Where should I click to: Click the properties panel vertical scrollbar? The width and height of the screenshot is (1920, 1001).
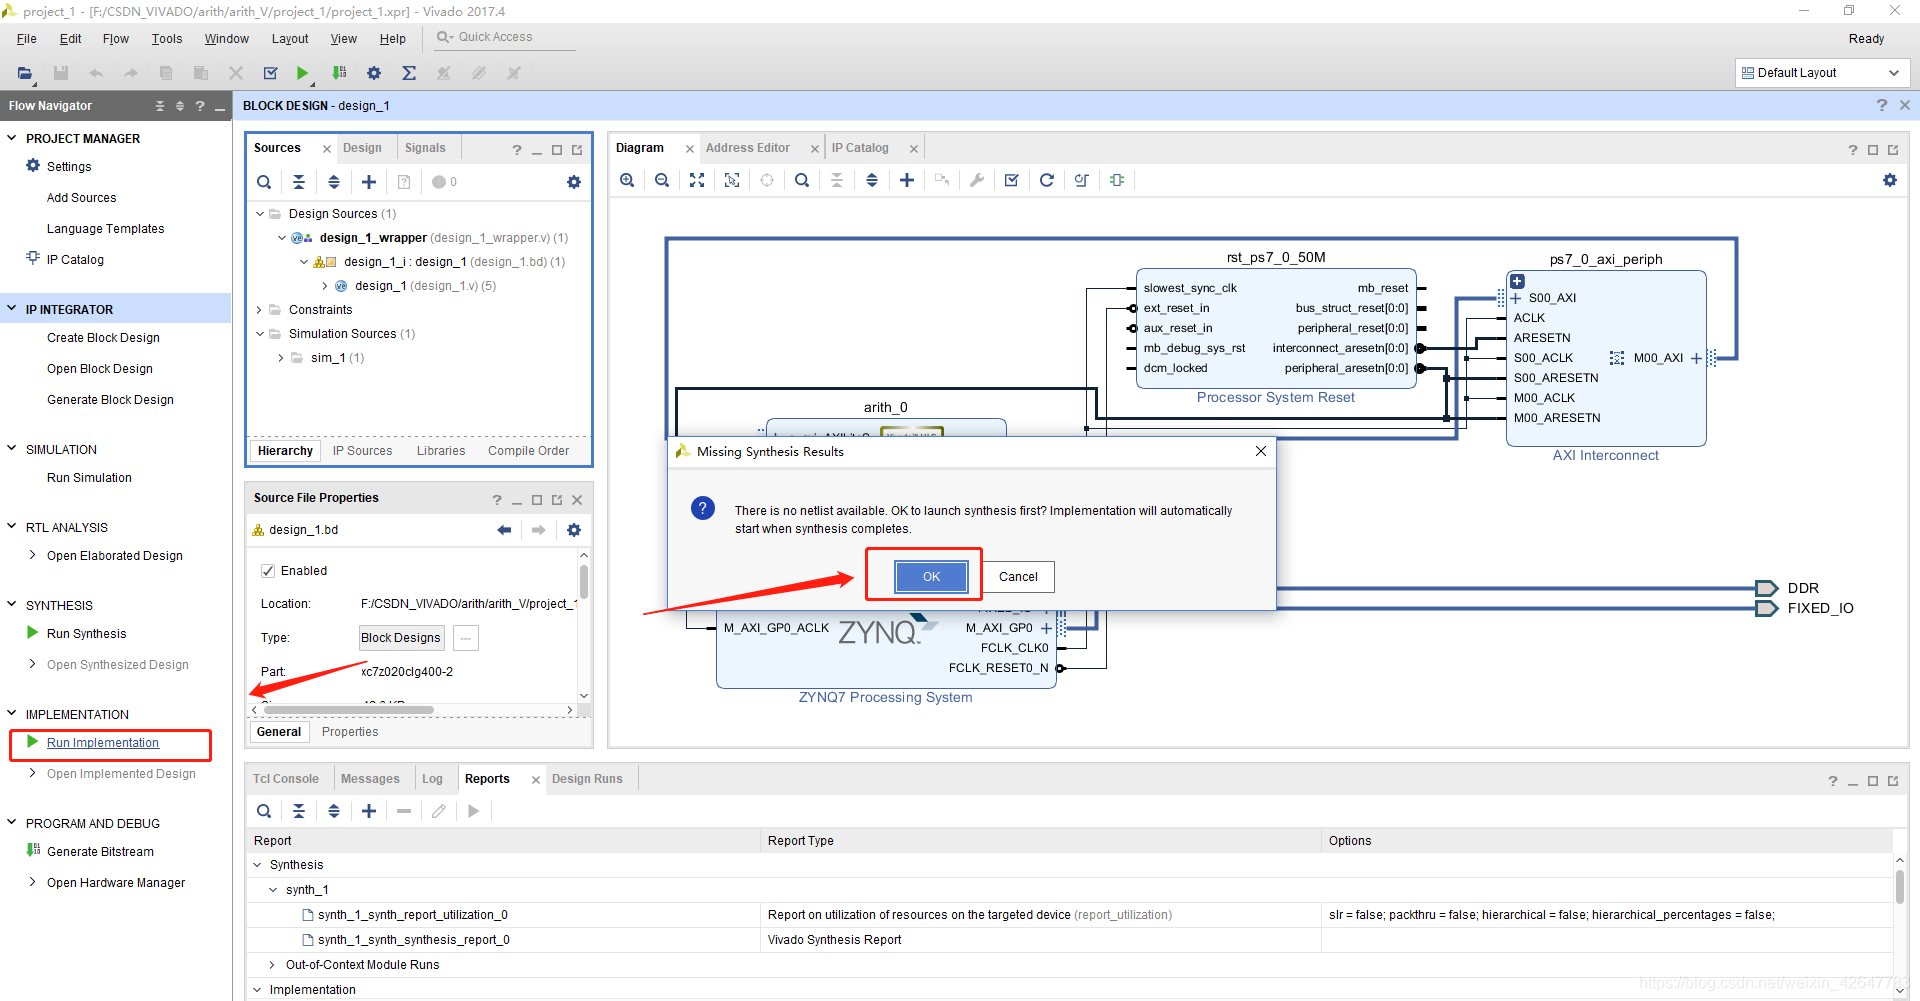tap(583, 581)
